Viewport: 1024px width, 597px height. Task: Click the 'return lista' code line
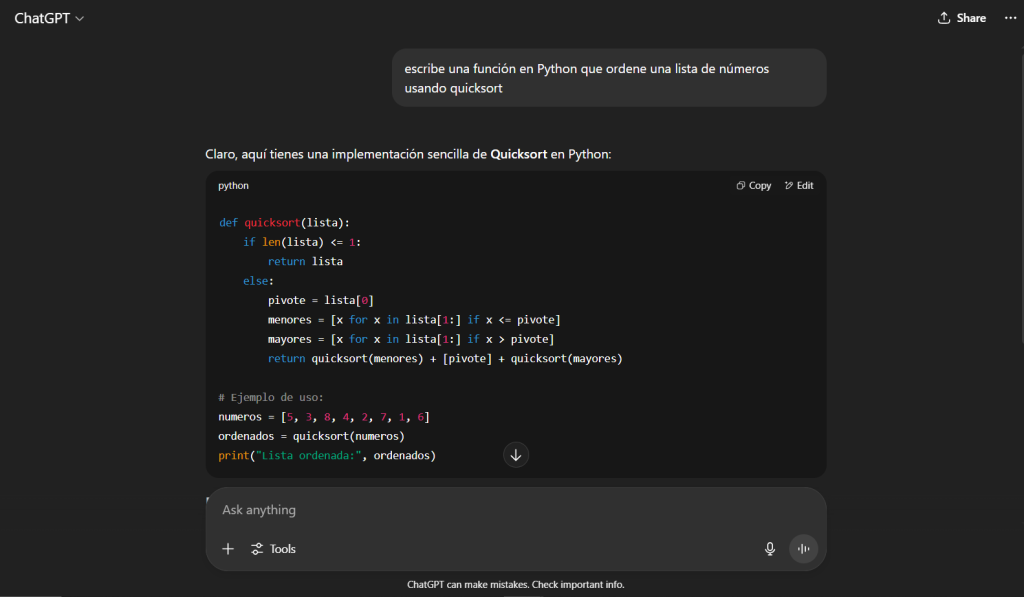[305, 261]
